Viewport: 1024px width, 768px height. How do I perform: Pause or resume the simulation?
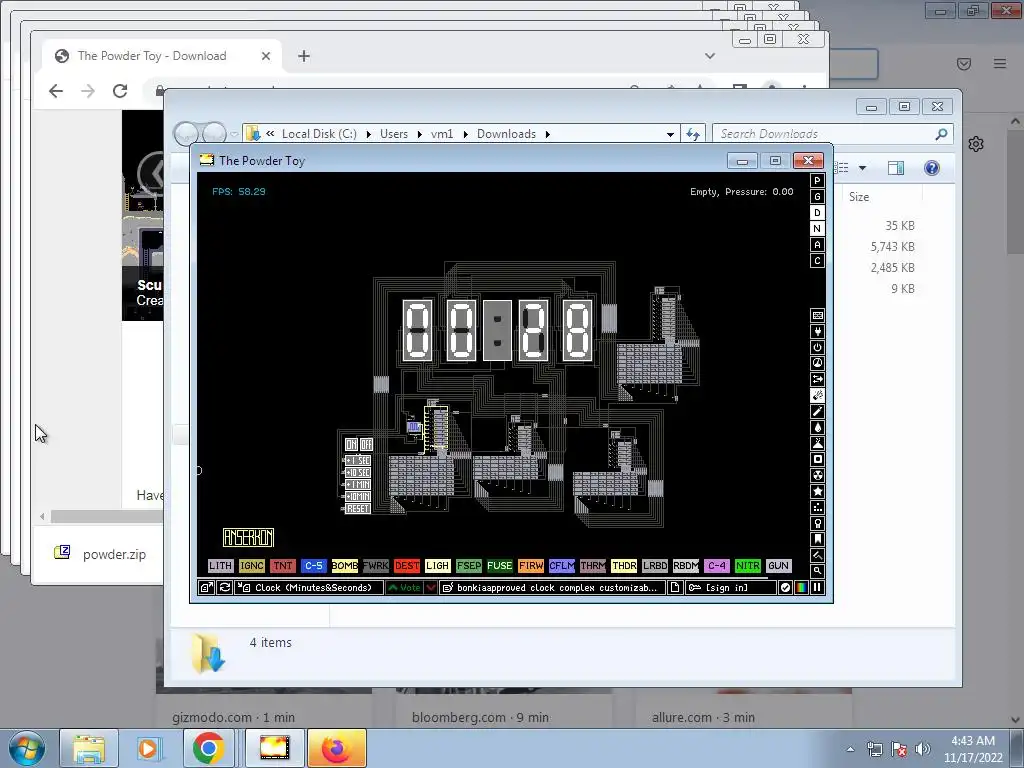click(817, 588)
